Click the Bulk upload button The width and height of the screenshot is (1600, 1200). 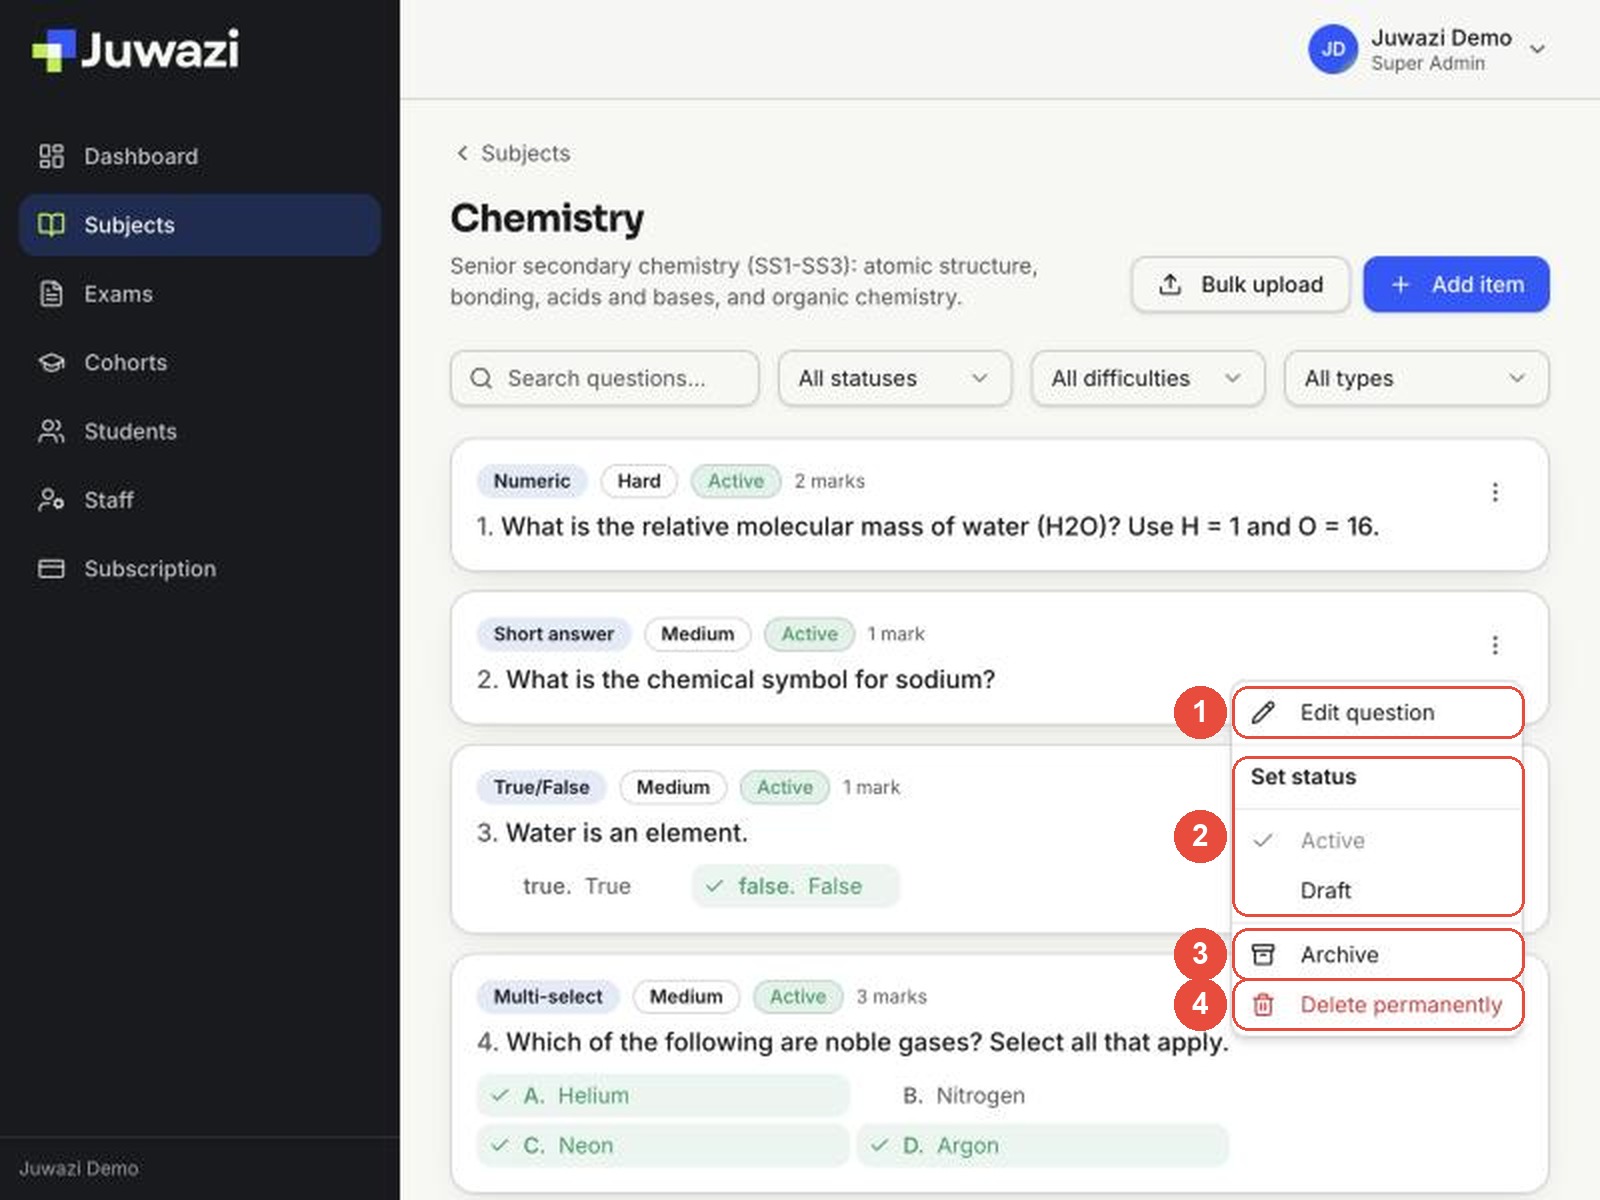(x=1241, y=284)
